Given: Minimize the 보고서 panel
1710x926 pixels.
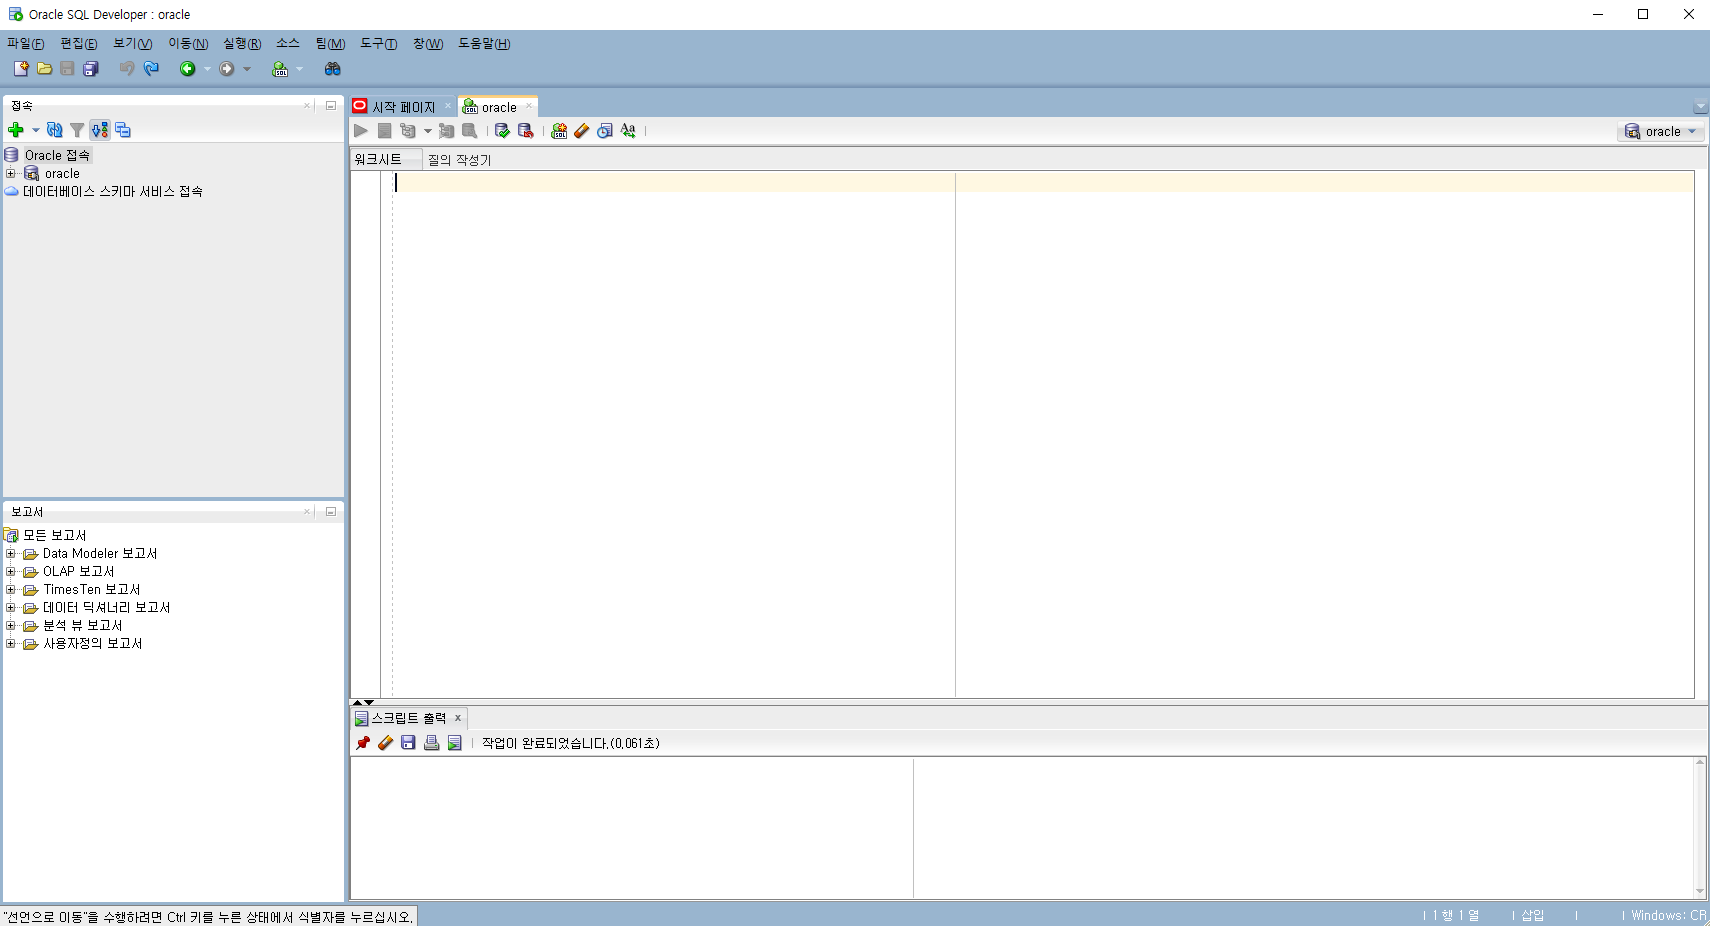Looking at the screenshot, I should click(330, 512).
